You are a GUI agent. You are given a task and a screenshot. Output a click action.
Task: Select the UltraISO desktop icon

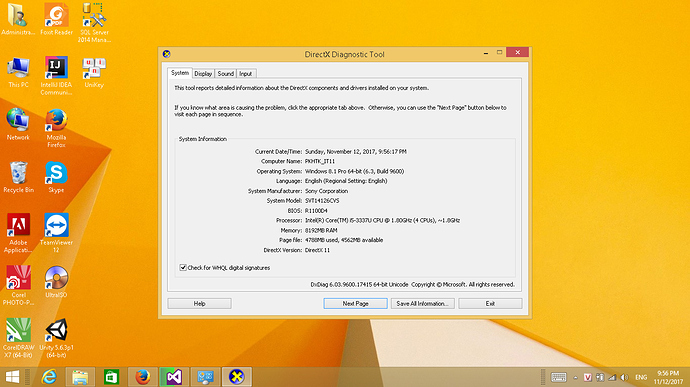(x=56, y=282)
